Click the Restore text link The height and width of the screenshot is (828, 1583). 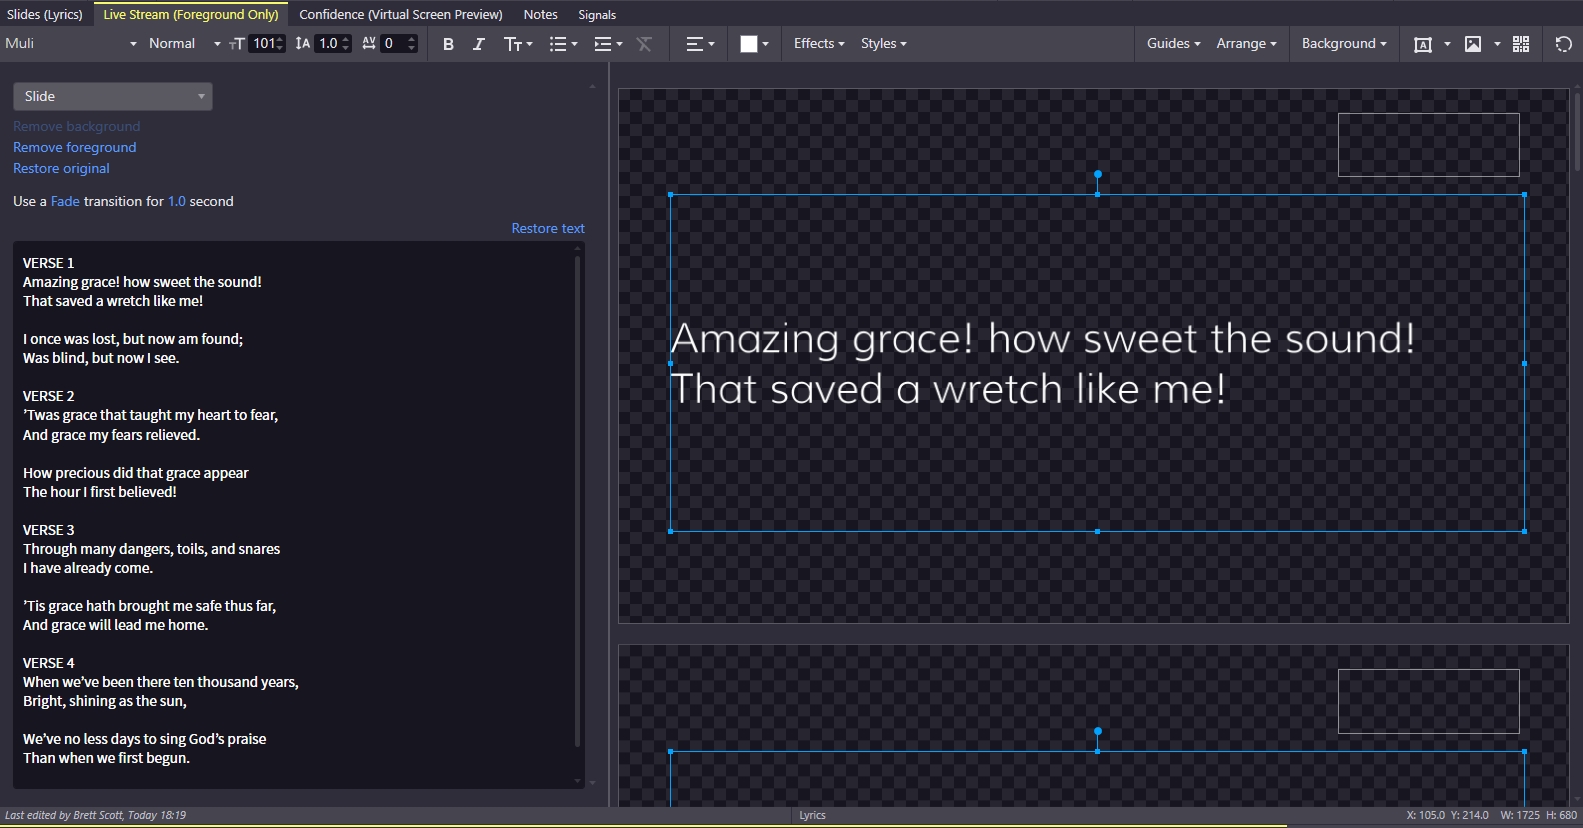[x=548, y=228]
